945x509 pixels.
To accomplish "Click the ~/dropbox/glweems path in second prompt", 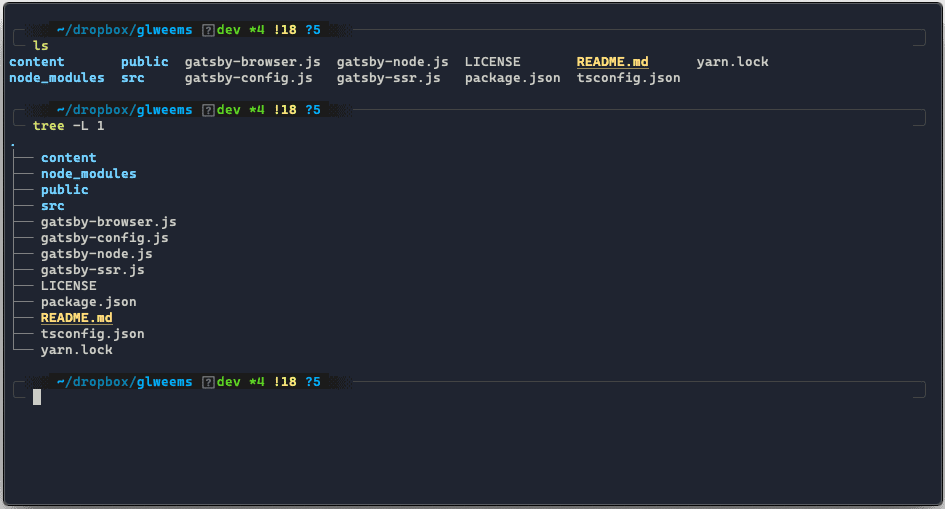I will [x=124, y=110].
